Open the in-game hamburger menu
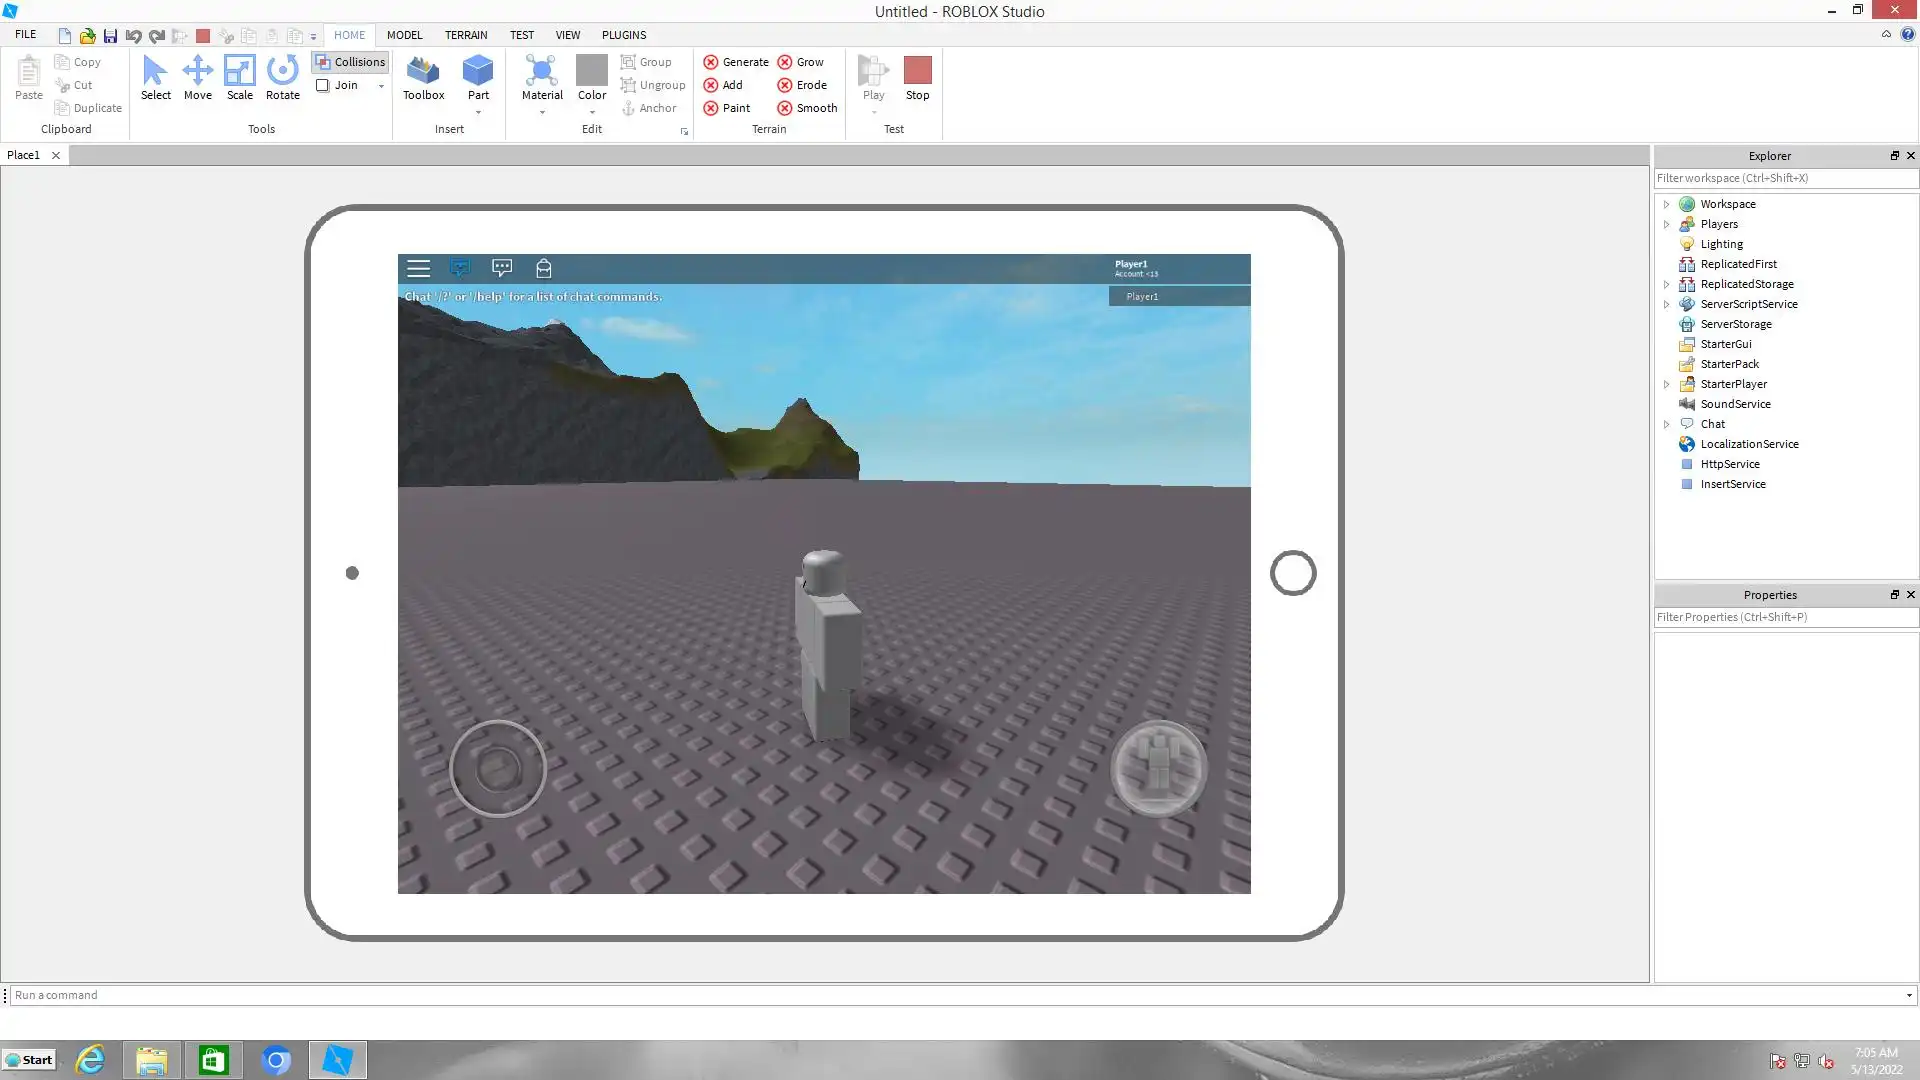The width and height of the screenshot is (1920, 1080). (x=418, y=268)
